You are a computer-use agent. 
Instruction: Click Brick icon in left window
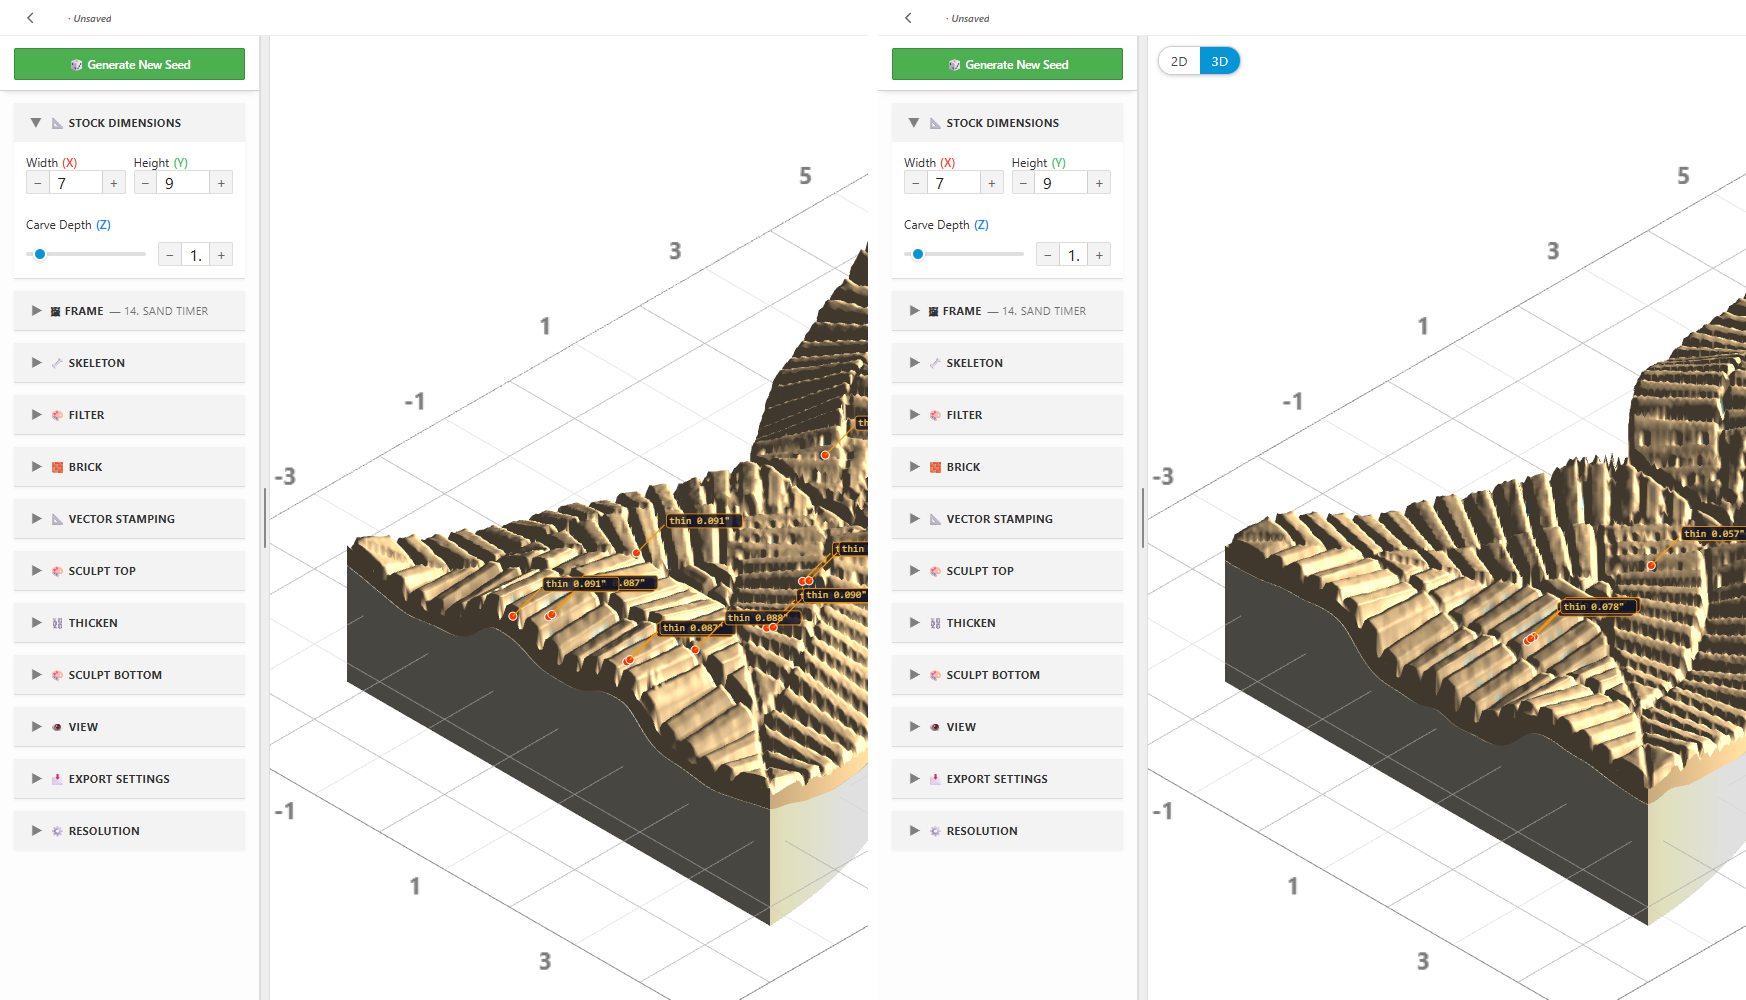tap(57, 467)
